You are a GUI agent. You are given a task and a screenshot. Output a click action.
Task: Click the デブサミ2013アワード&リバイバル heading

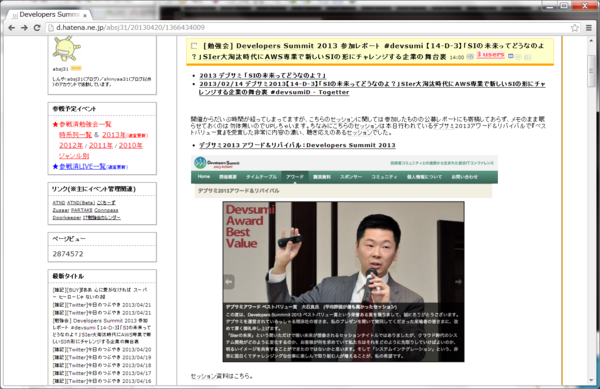pyautogui.click(x=238, y=190)
